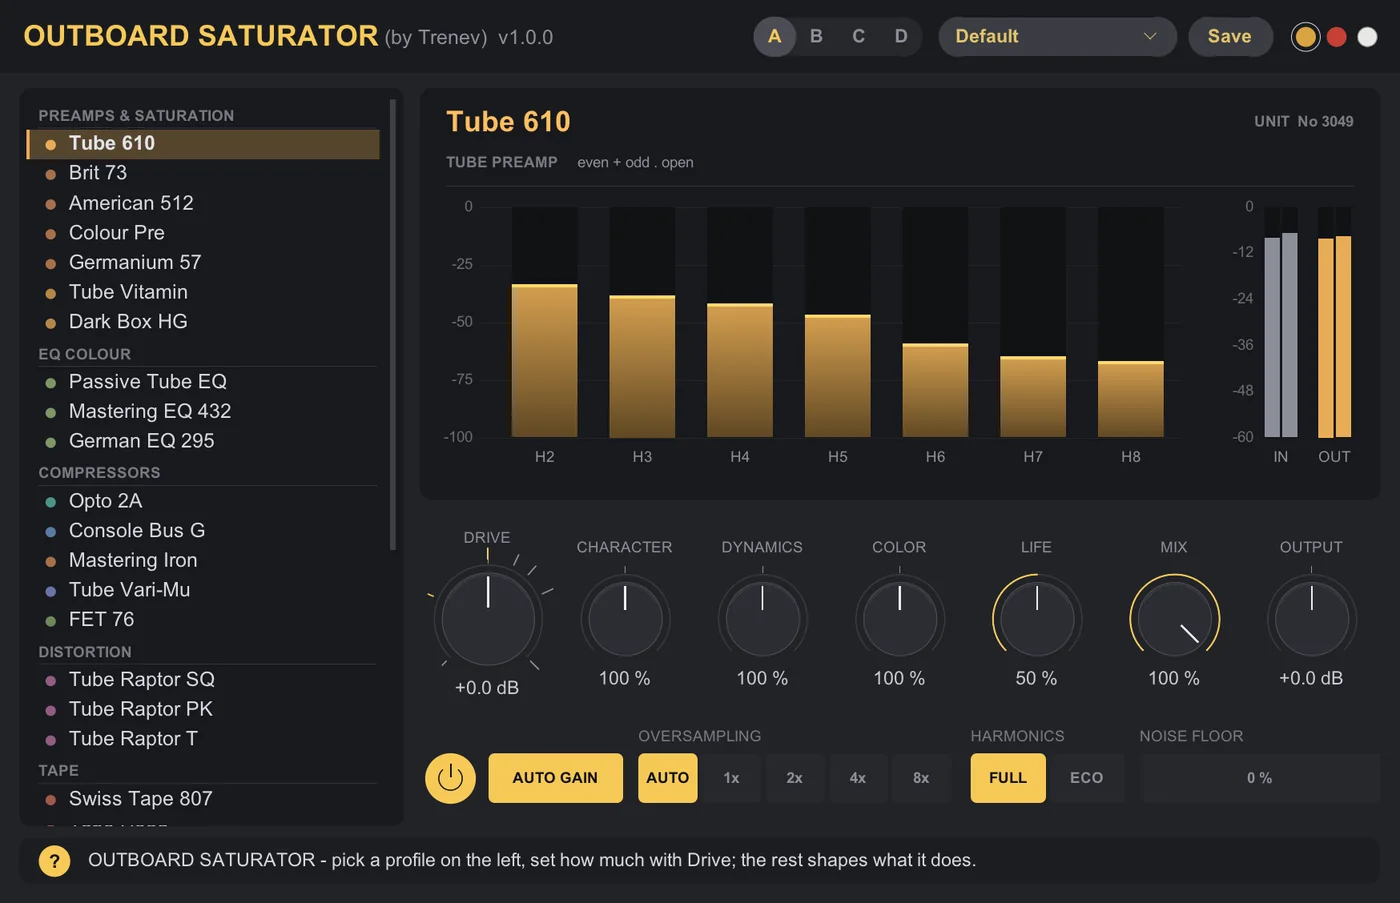1400x903 pixels.
Task: Click the Color knob
Action: 899,618
